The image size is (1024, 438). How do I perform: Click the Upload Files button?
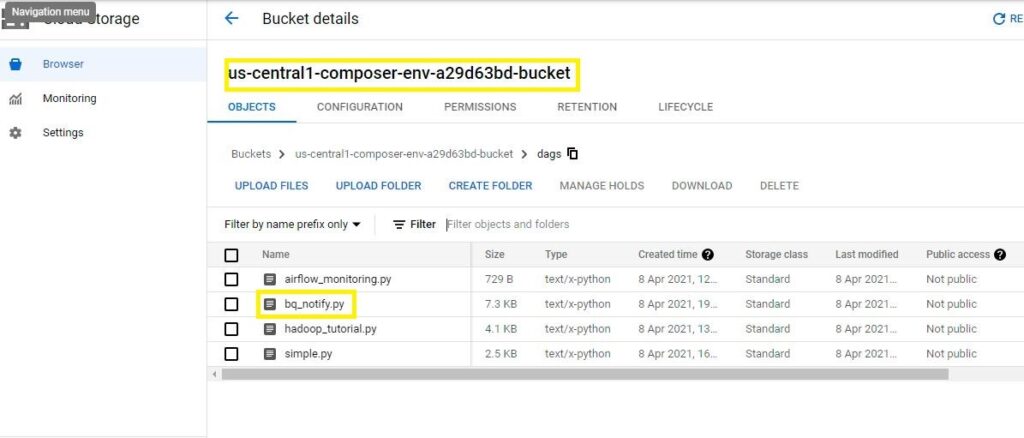point(271,186)
